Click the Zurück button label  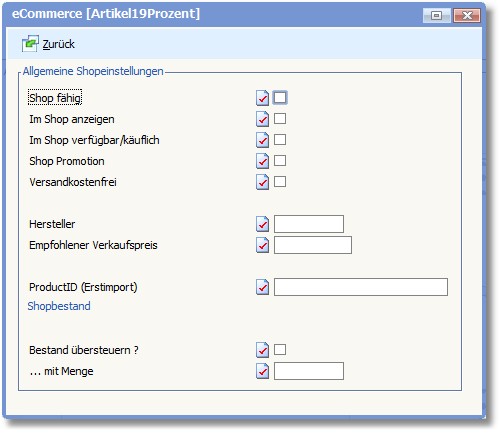[58, 44]
